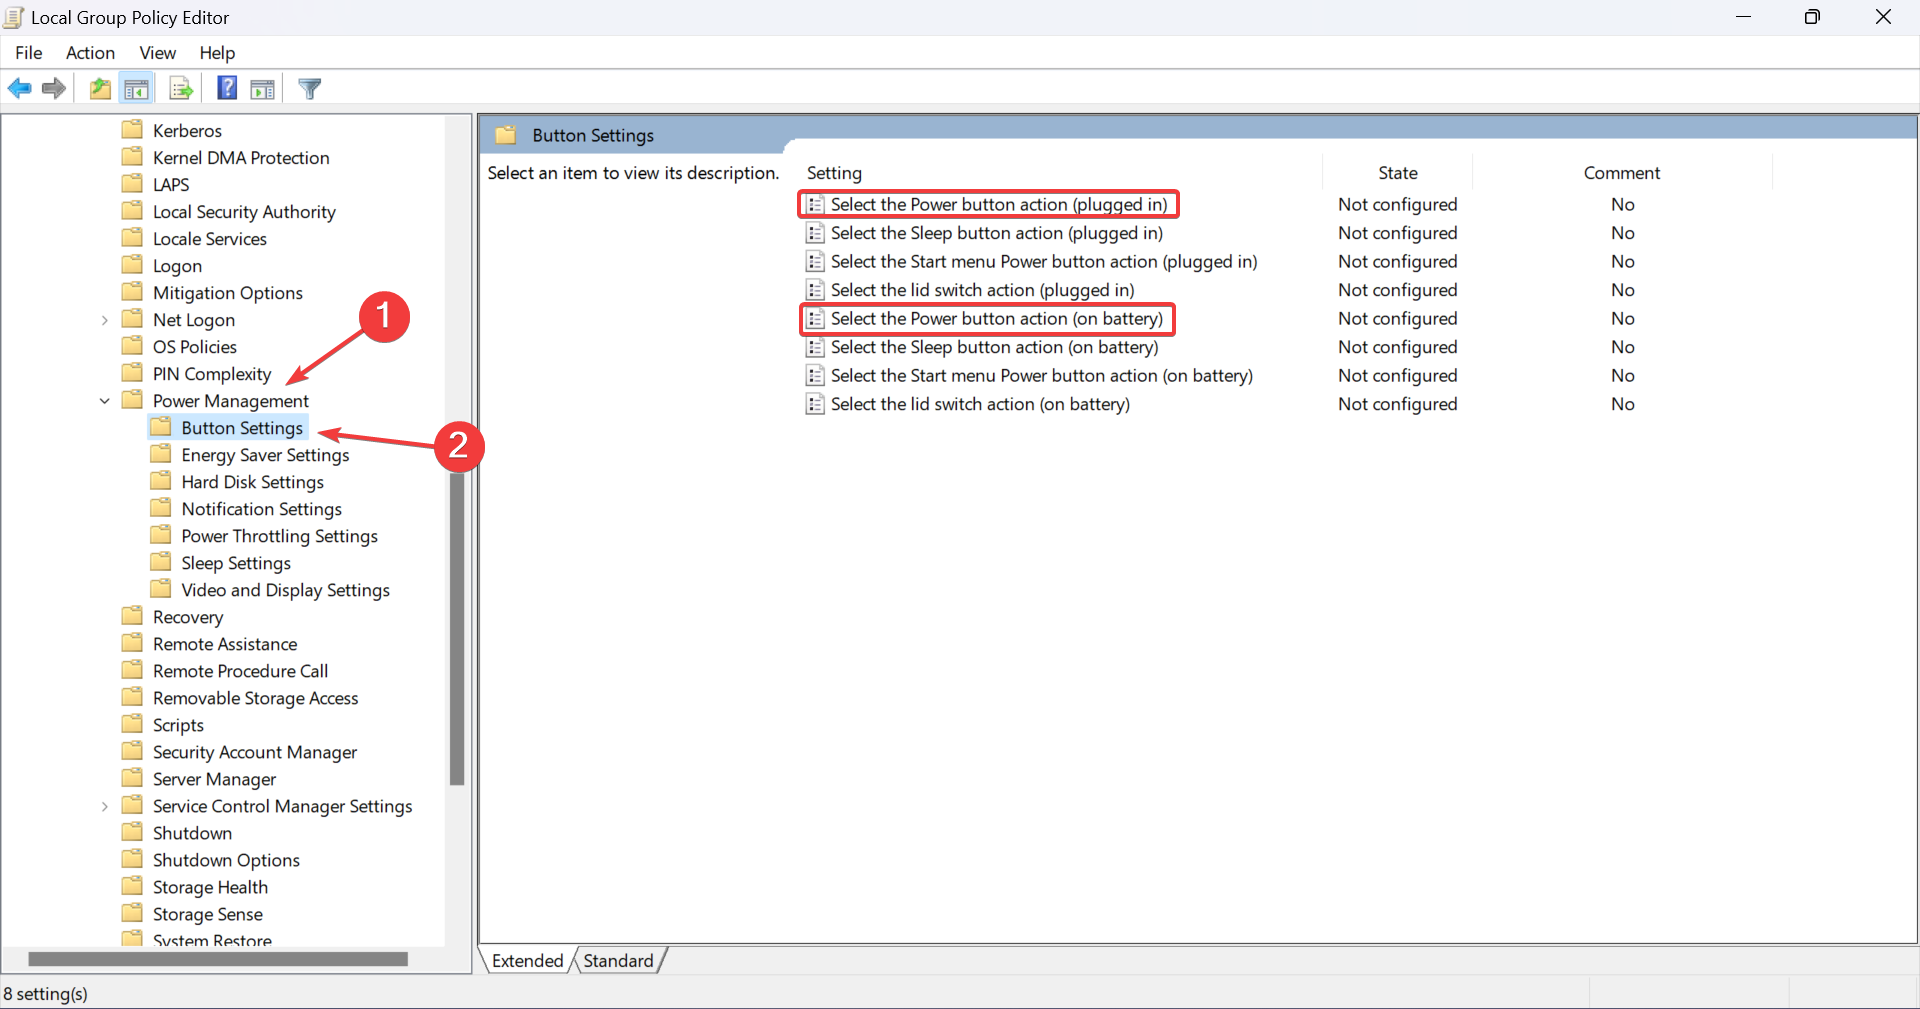Select Kernel DMA Protection tree item
Image resolution: width=1920 pixels, height=1009 pixels.
[241, 157]
